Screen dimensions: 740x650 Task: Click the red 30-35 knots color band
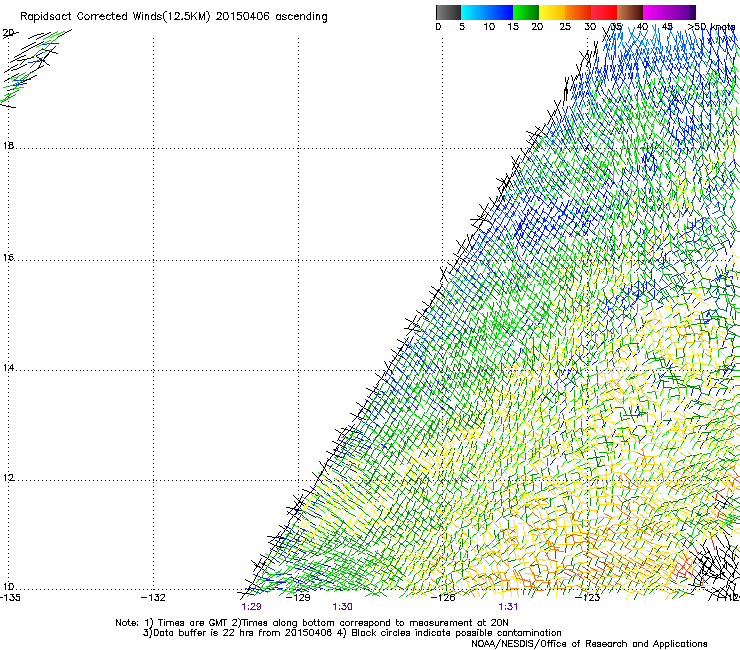(x=604, y=12)
